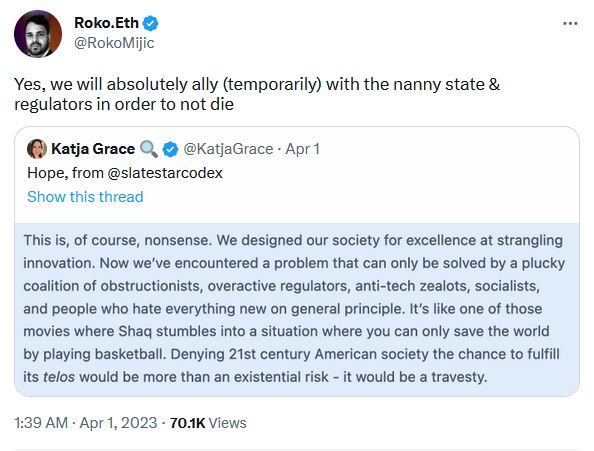Click the Apr 1 date of quoted tweet
This screenshot has width=594, height=451.
coord(302,149)
